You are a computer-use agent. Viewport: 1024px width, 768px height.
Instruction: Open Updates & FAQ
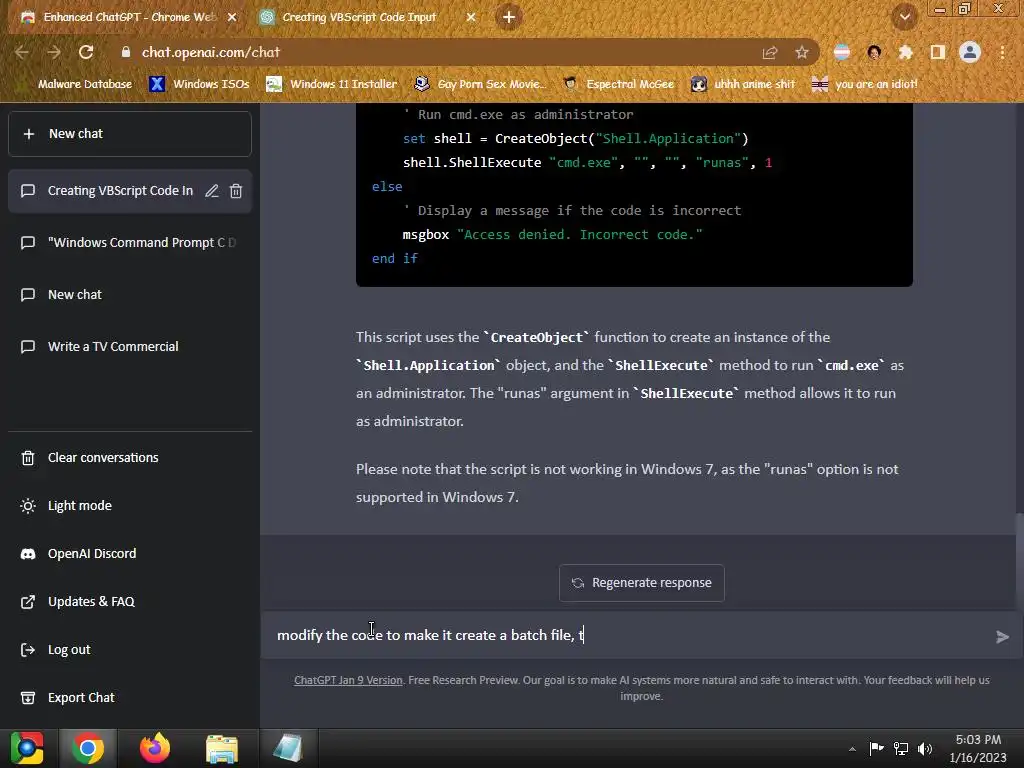tap(129, 601)
